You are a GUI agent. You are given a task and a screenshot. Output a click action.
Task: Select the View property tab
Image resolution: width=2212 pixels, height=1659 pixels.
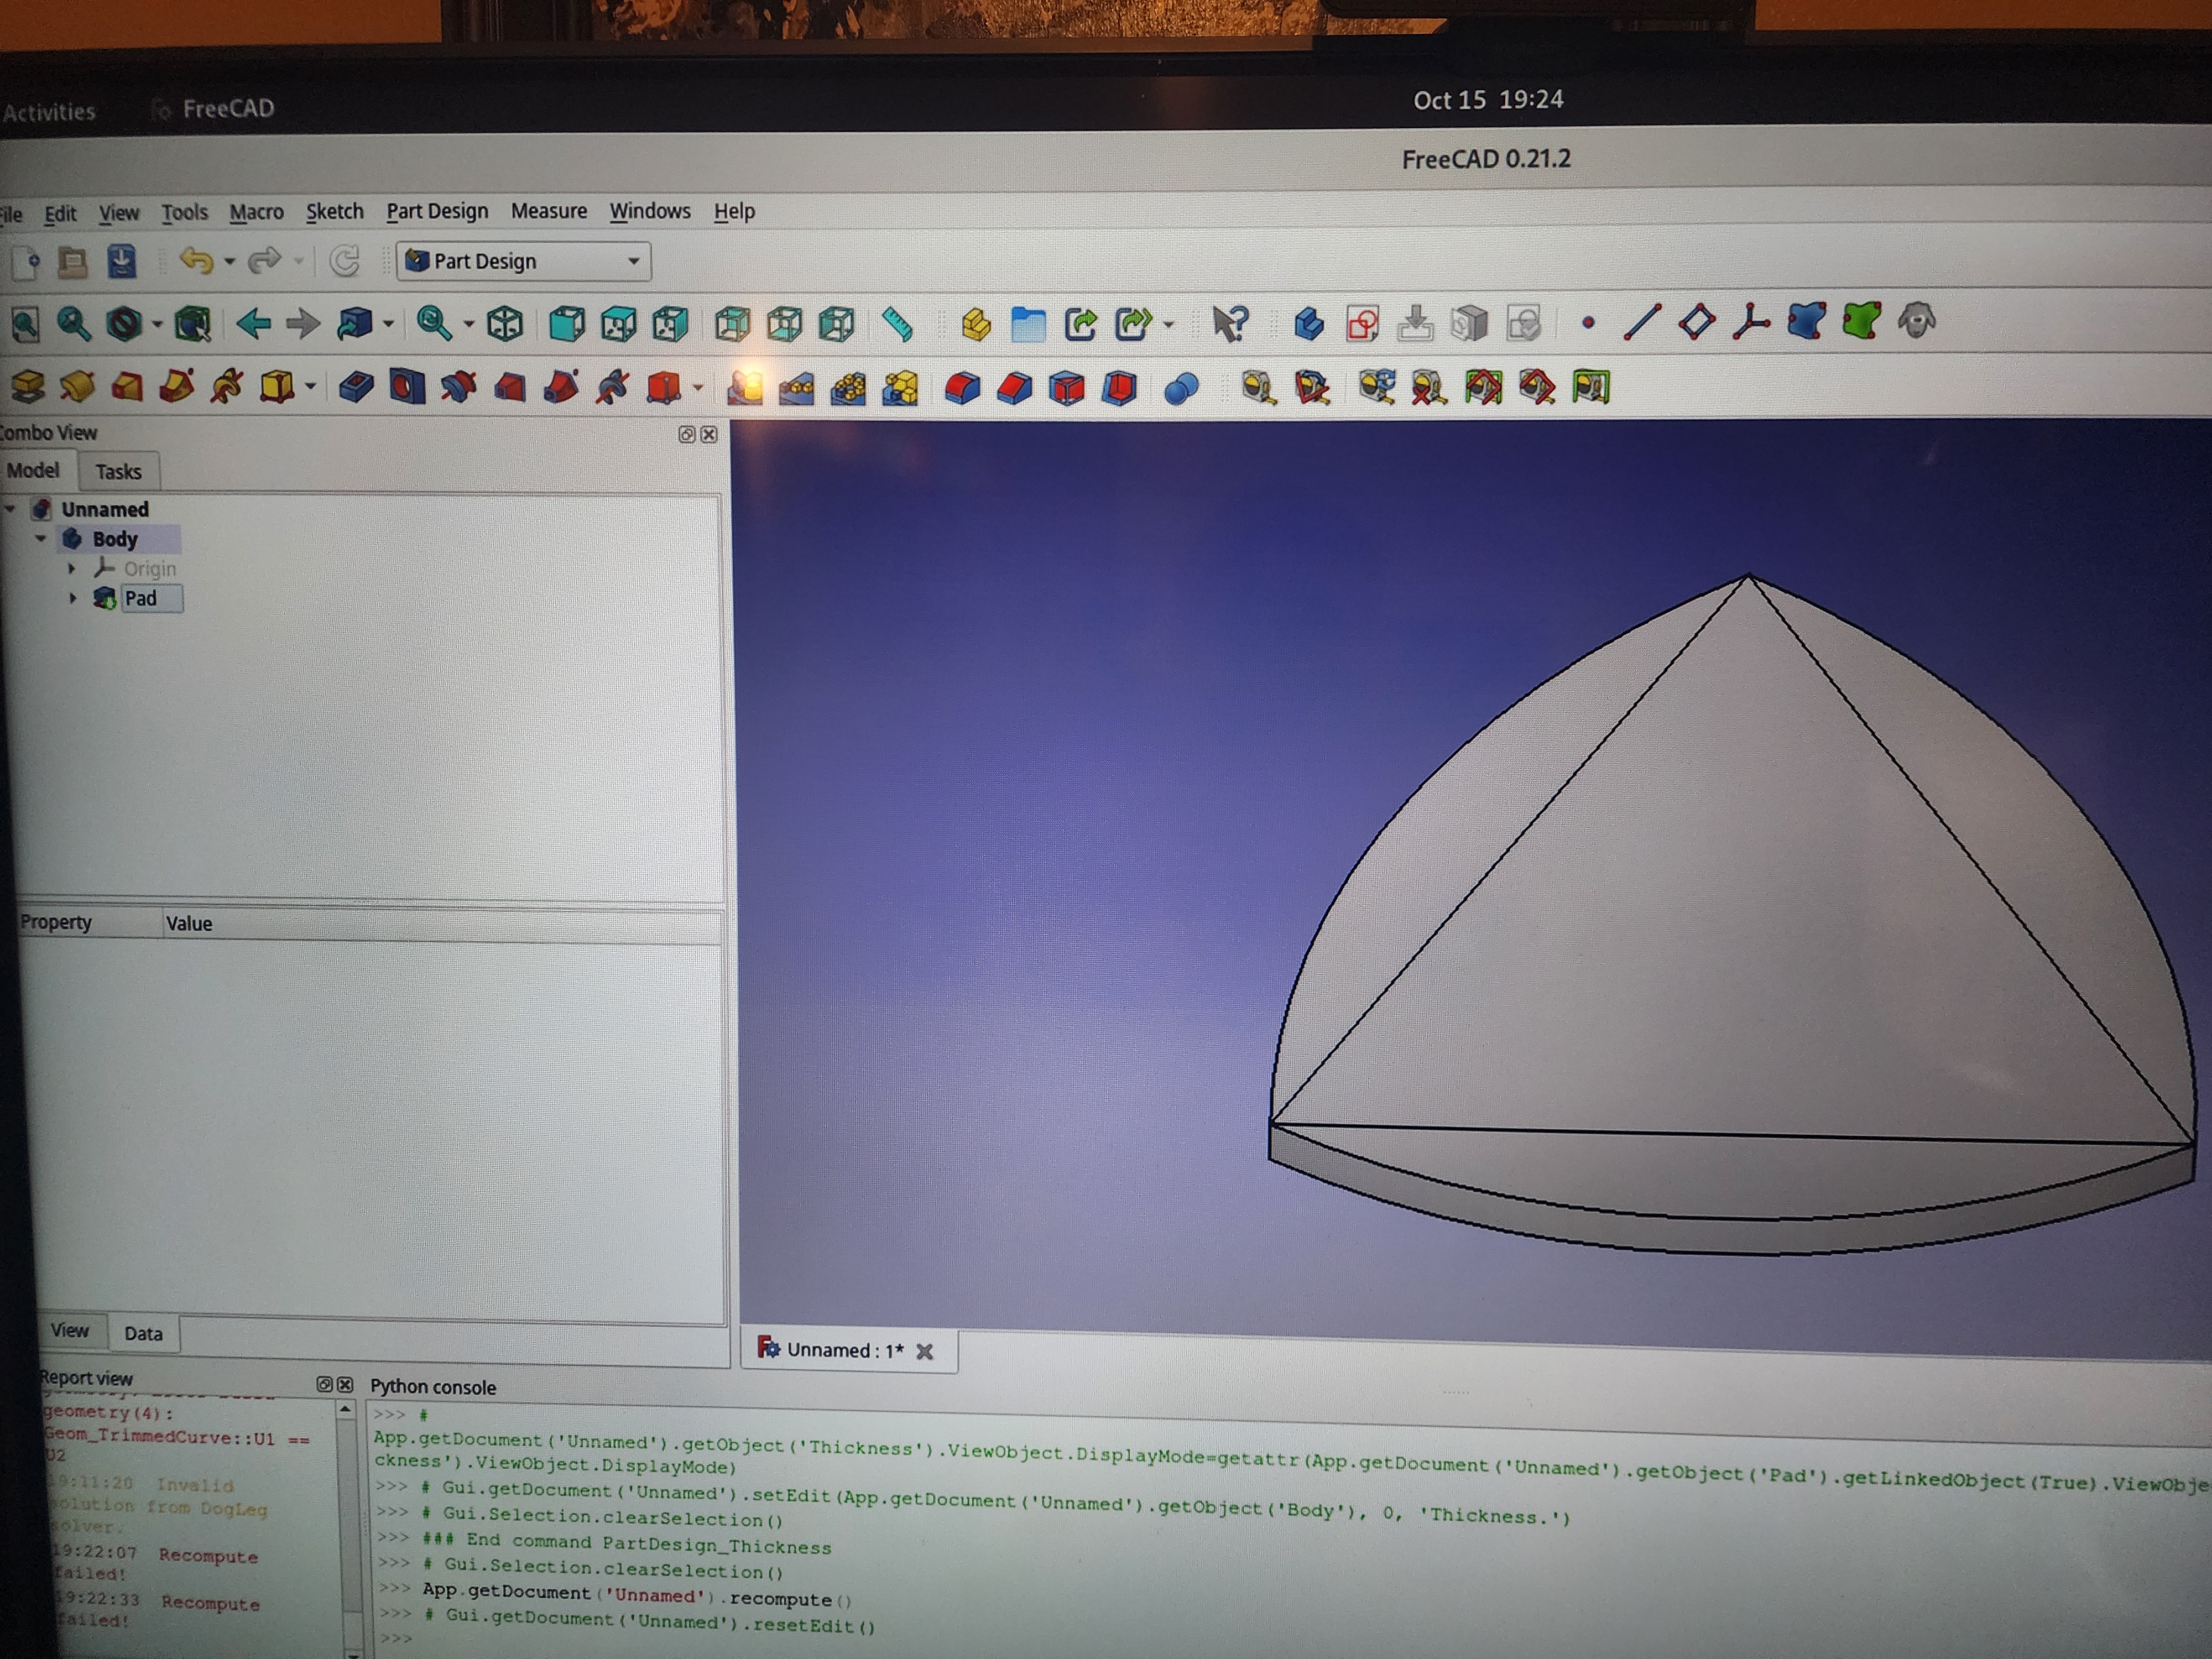(70, 1330)
